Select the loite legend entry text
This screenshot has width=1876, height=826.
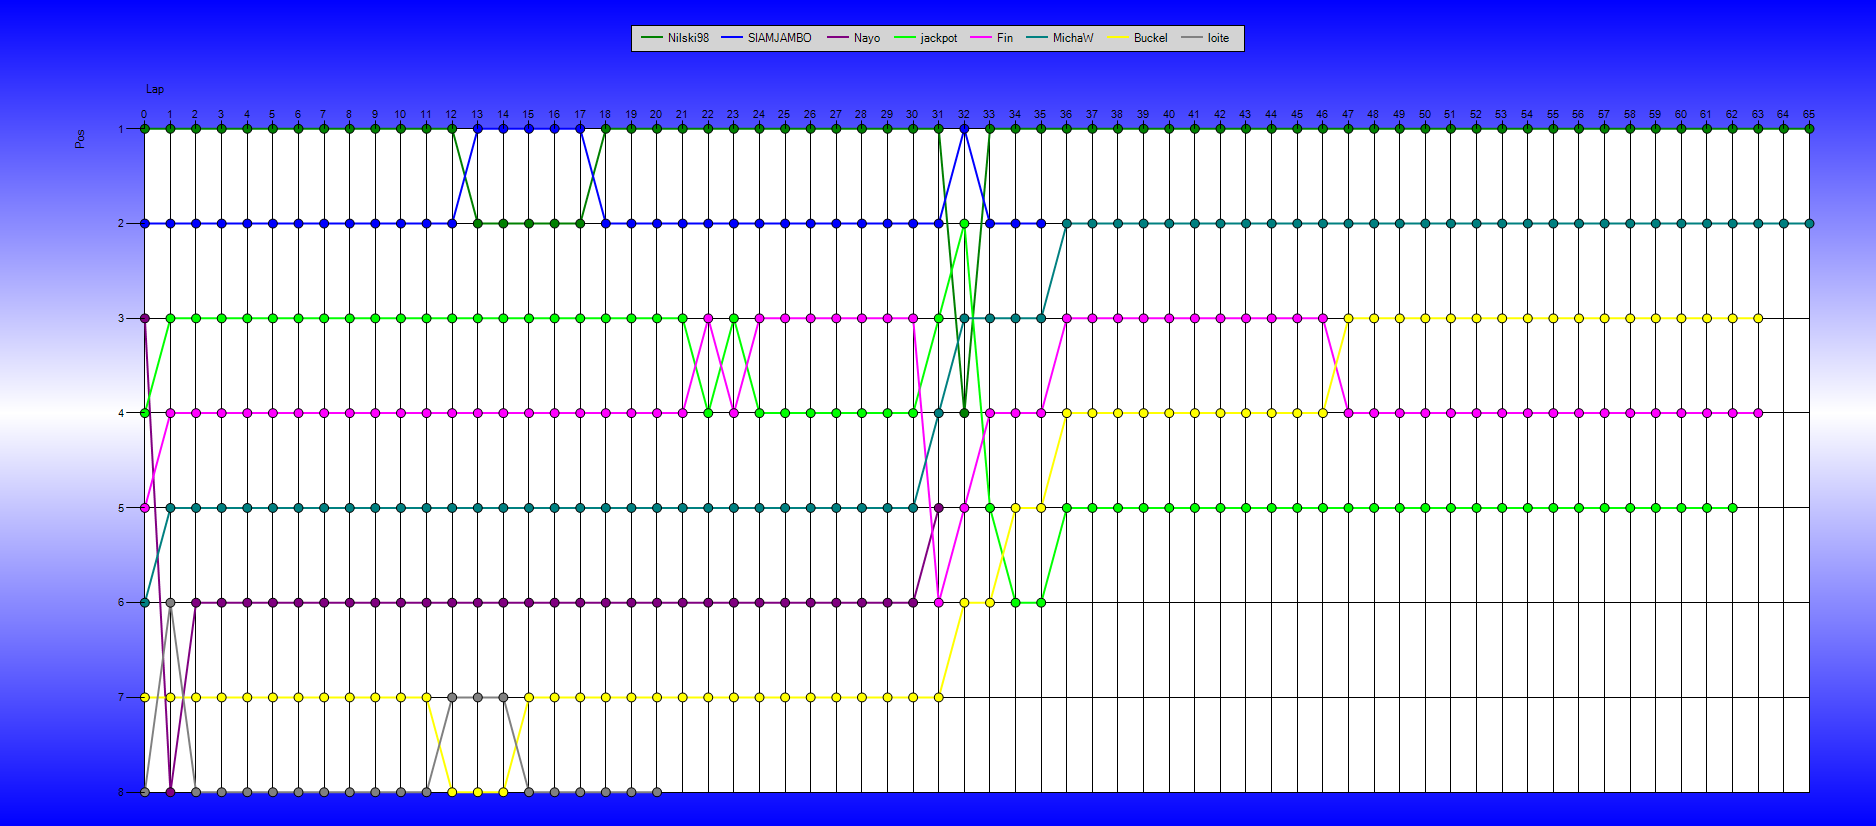(1218, 38)
